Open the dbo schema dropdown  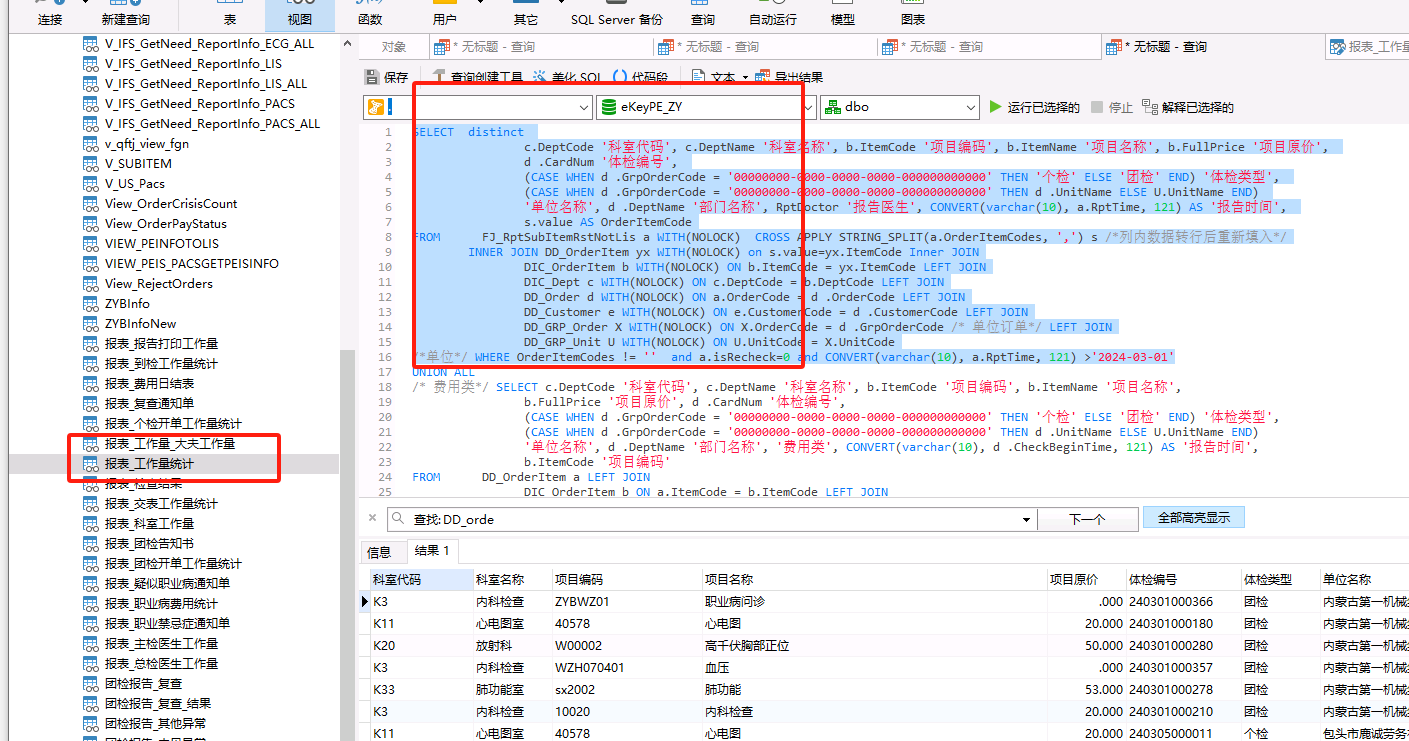click(899, 107)
